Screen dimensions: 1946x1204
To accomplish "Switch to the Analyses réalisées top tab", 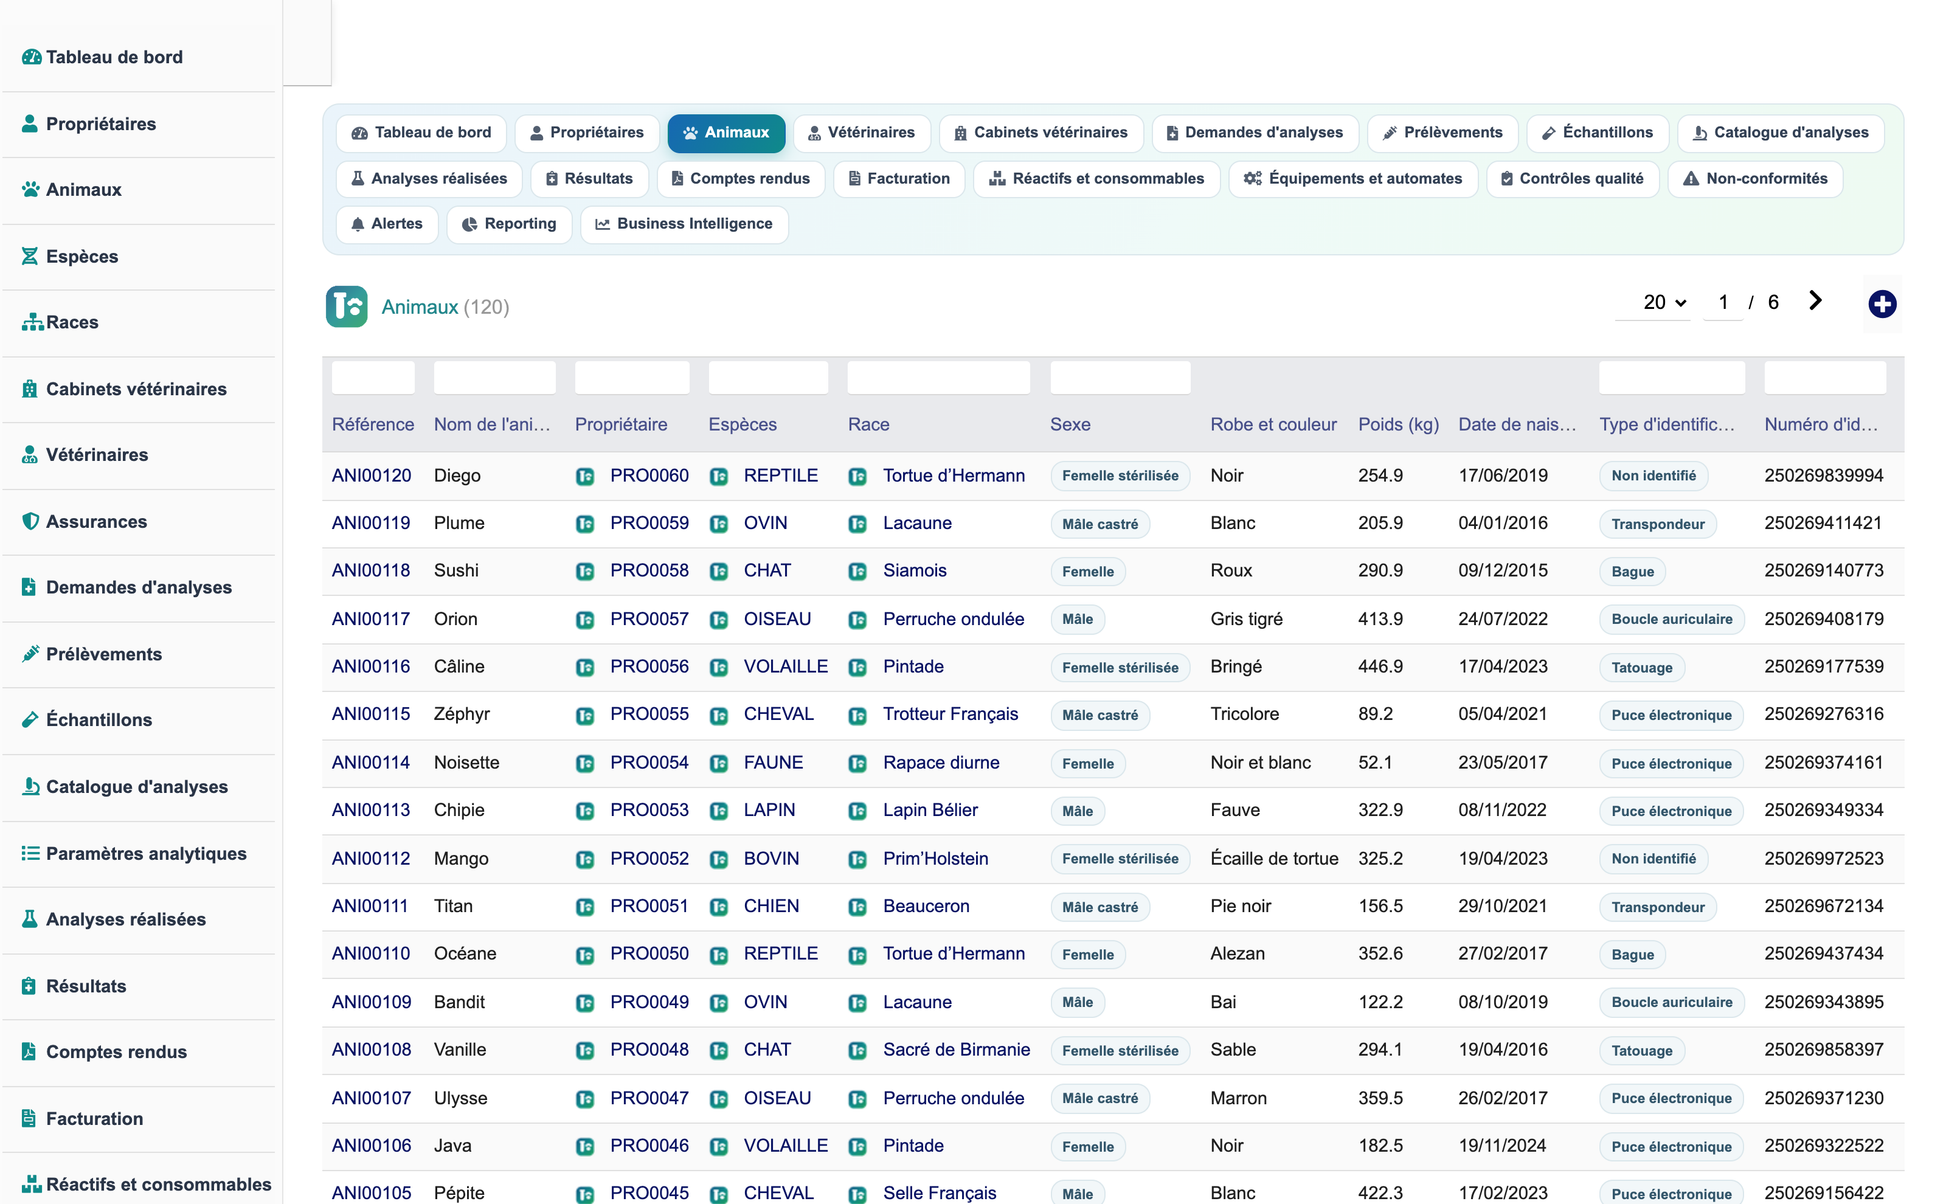I will (429, 179).
